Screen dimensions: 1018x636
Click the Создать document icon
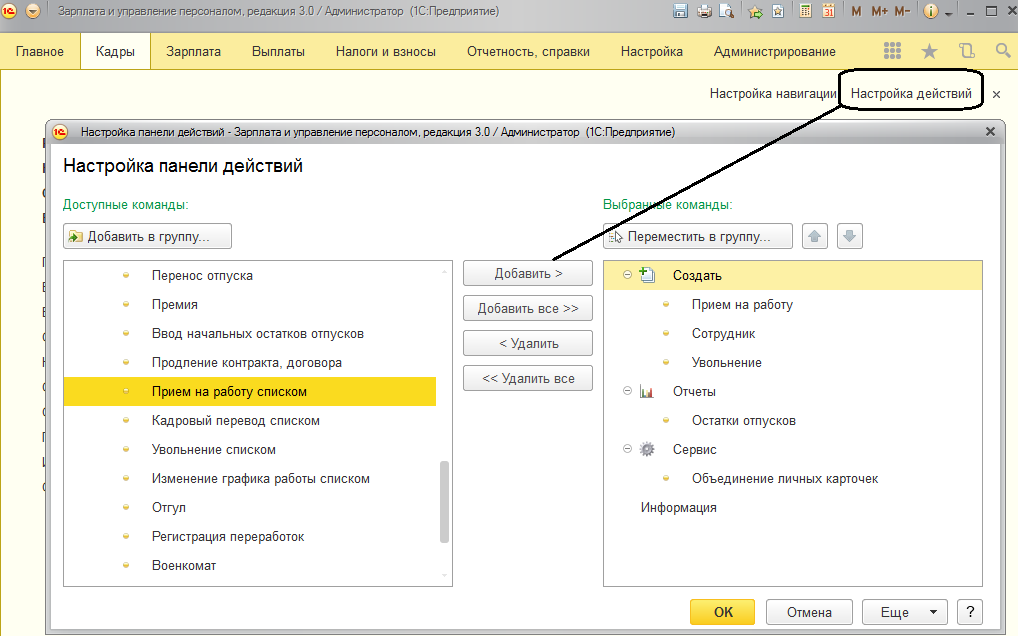pyautogui.click(x=647, y=275)
